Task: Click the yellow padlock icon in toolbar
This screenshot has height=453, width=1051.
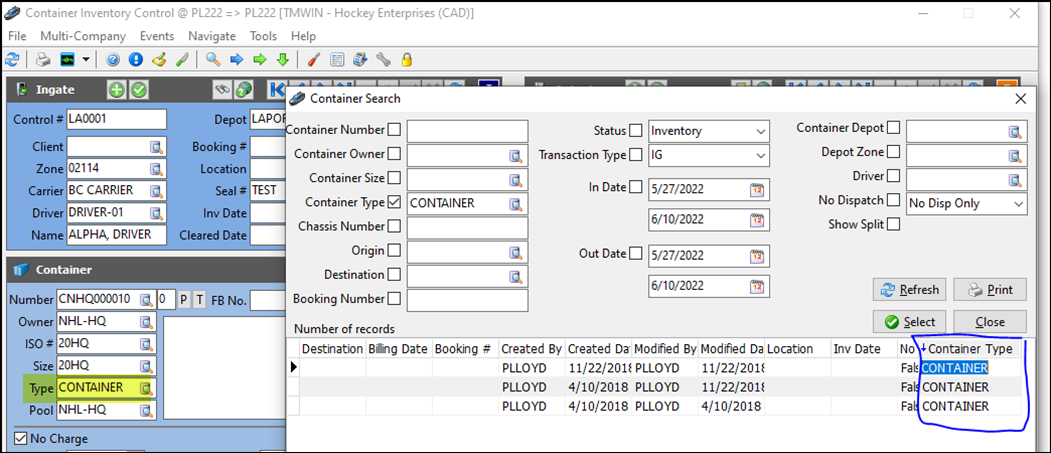Action: click(407, 60)
